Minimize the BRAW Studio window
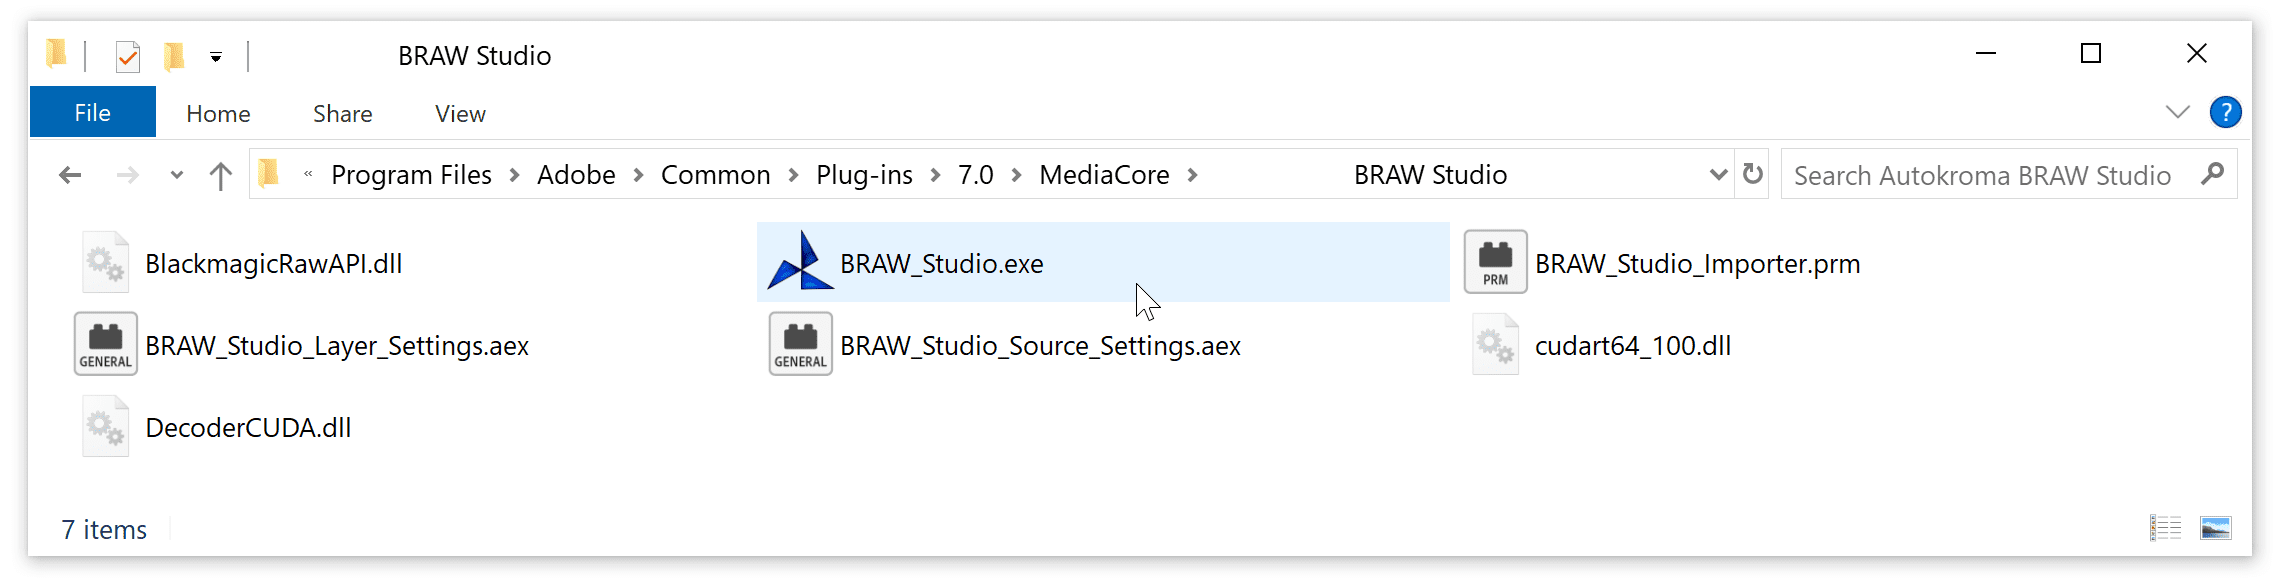 (1986, 53)
